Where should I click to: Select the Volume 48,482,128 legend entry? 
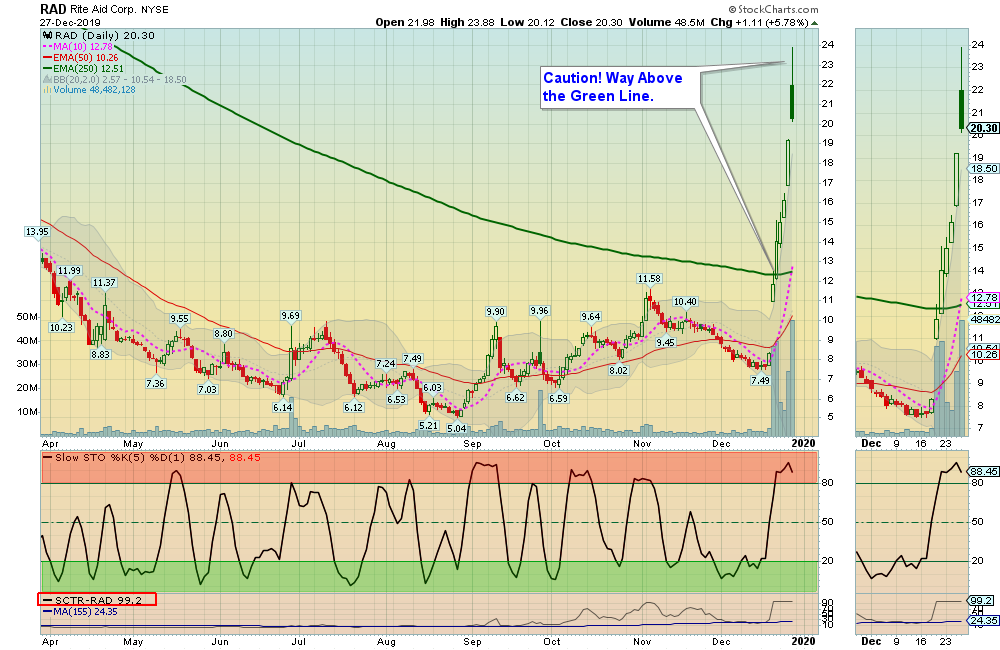(89, 90)
